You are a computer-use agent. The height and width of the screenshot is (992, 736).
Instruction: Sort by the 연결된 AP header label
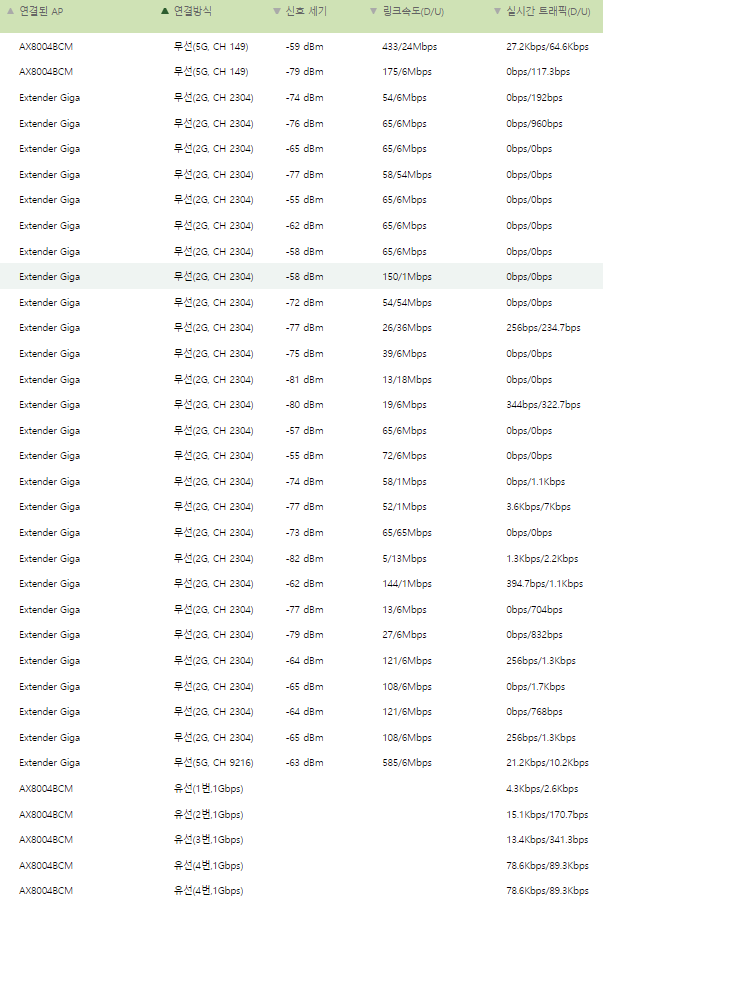[x=41, y=11]
